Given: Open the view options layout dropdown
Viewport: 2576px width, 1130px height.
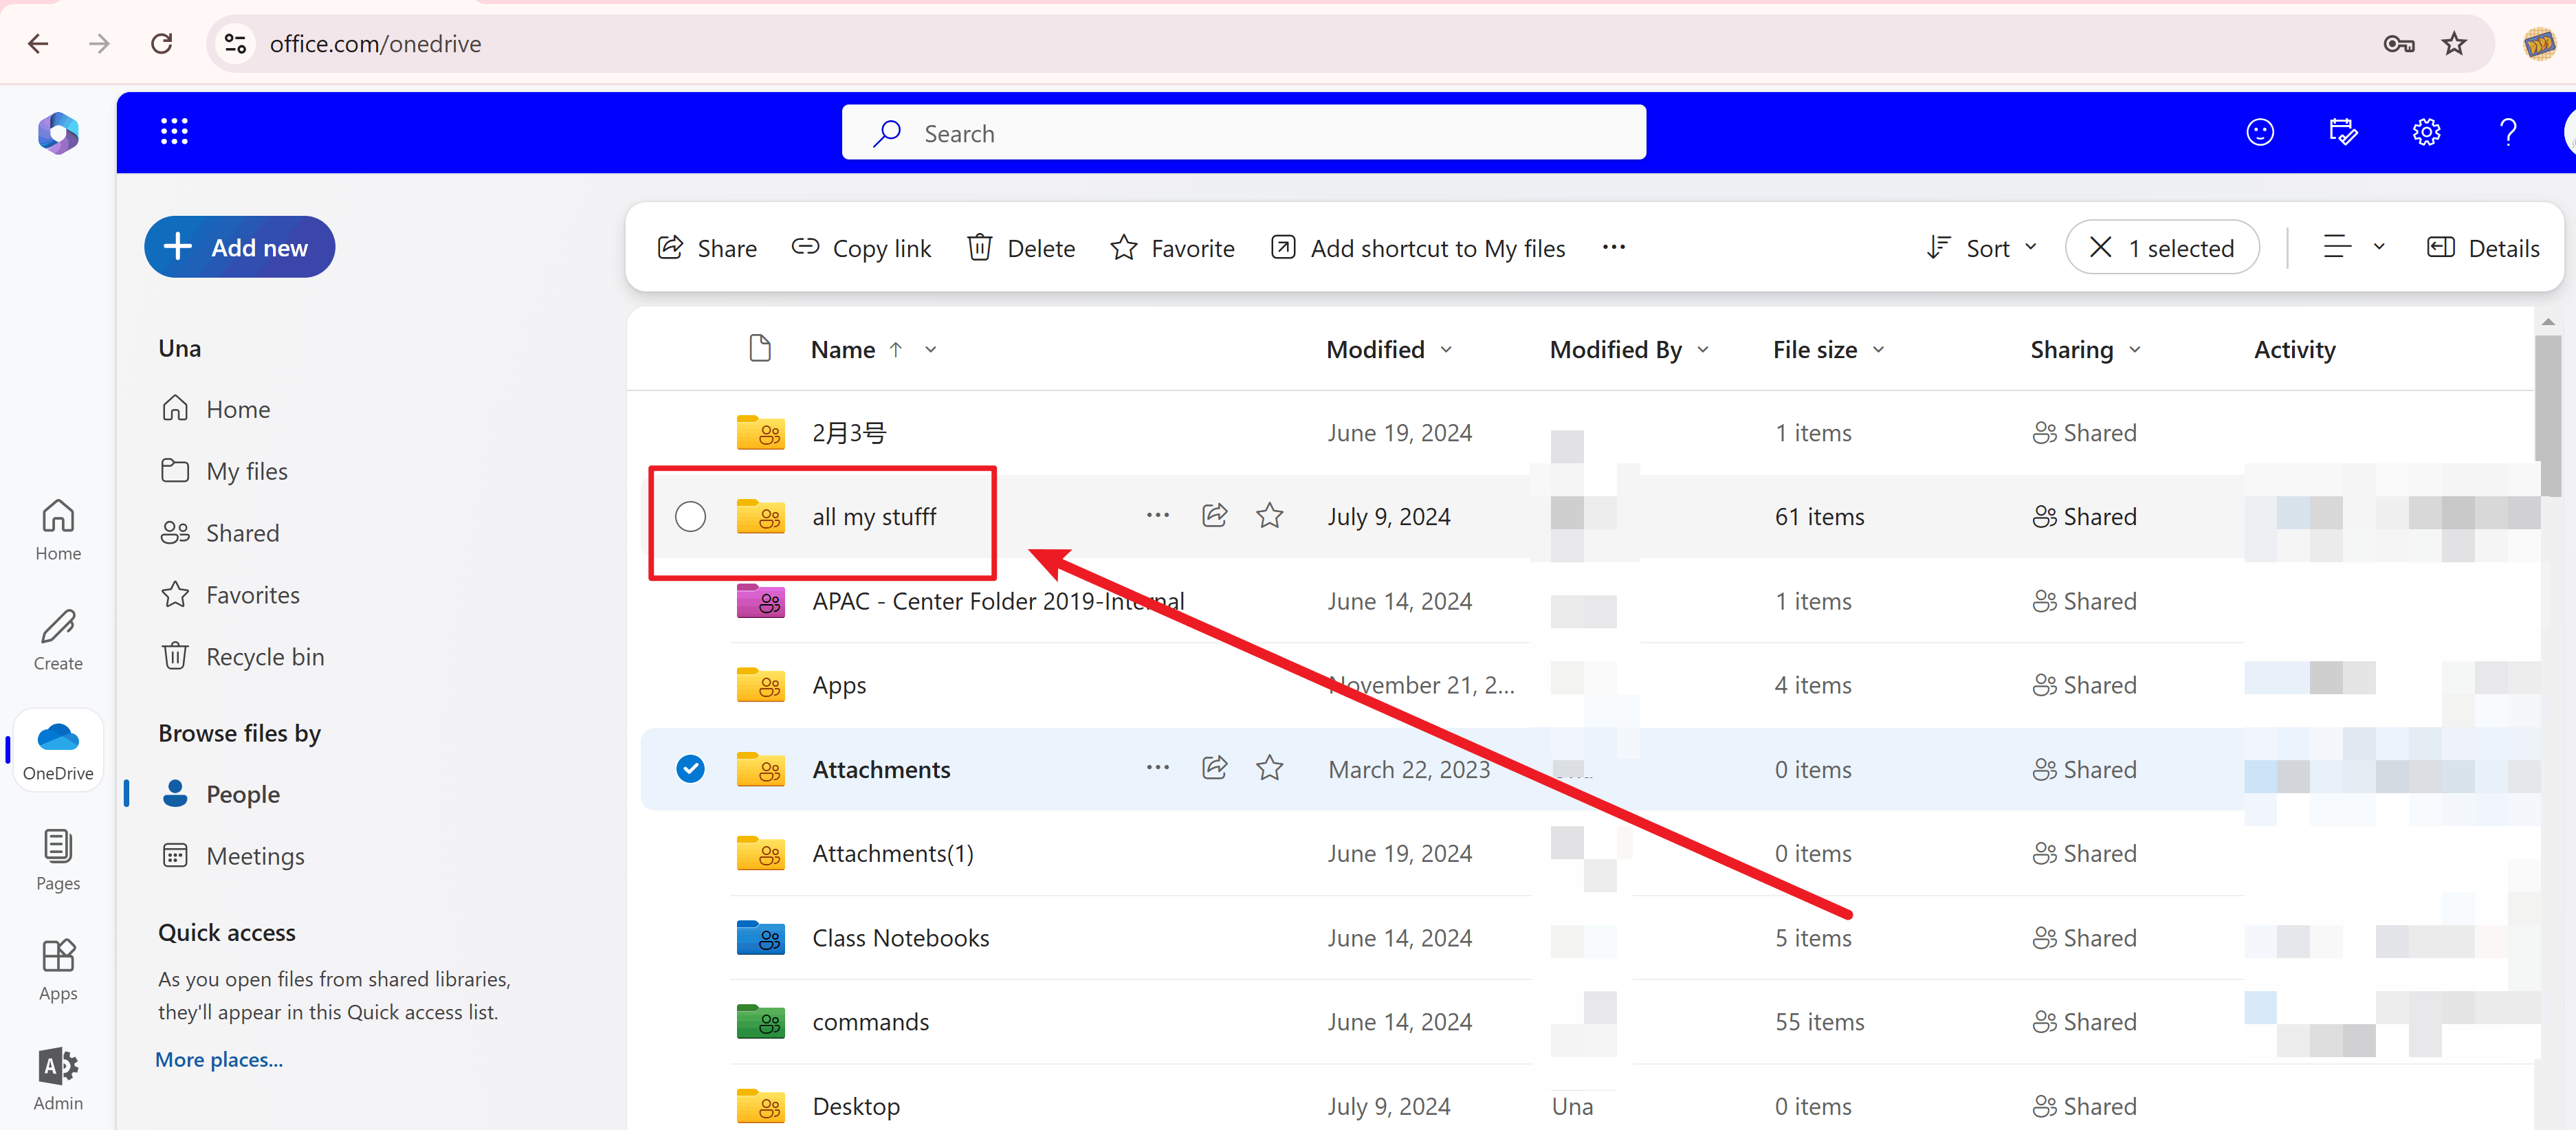Looking at the screenshot, I should 2354,247.
